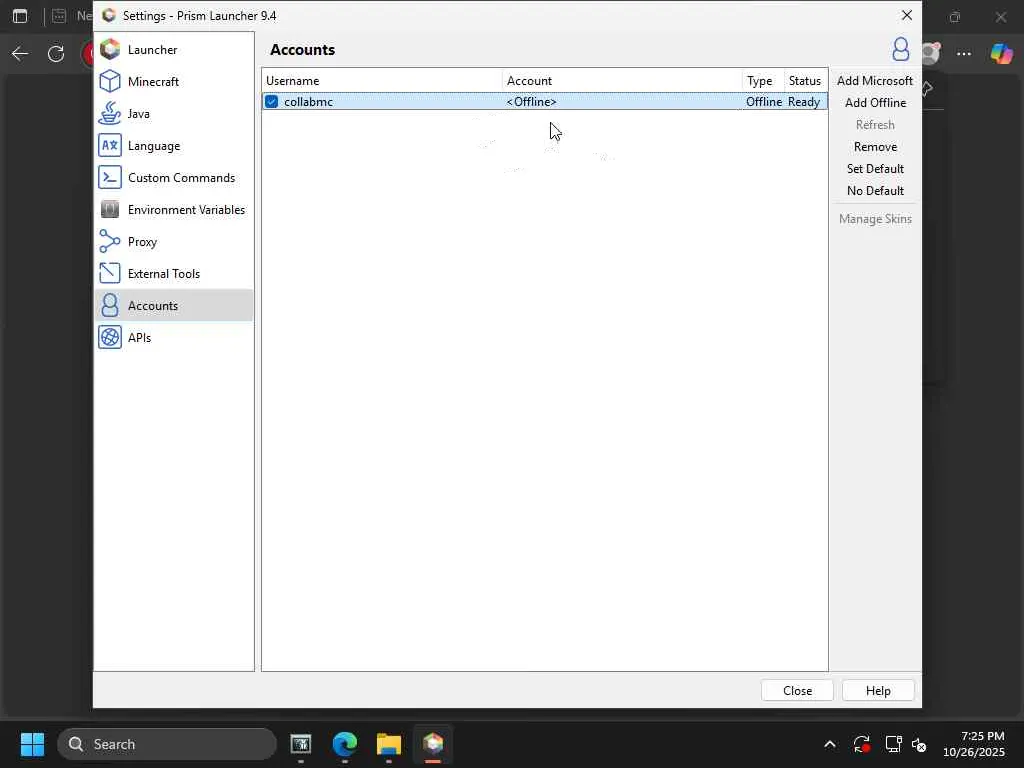Click the sync update tray icon

pos(861,744)
